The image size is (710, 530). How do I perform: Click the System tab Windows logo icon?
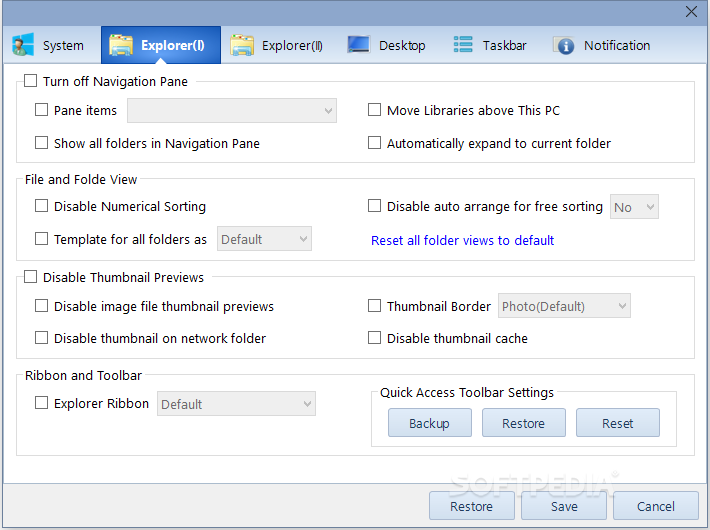point(22,45)
